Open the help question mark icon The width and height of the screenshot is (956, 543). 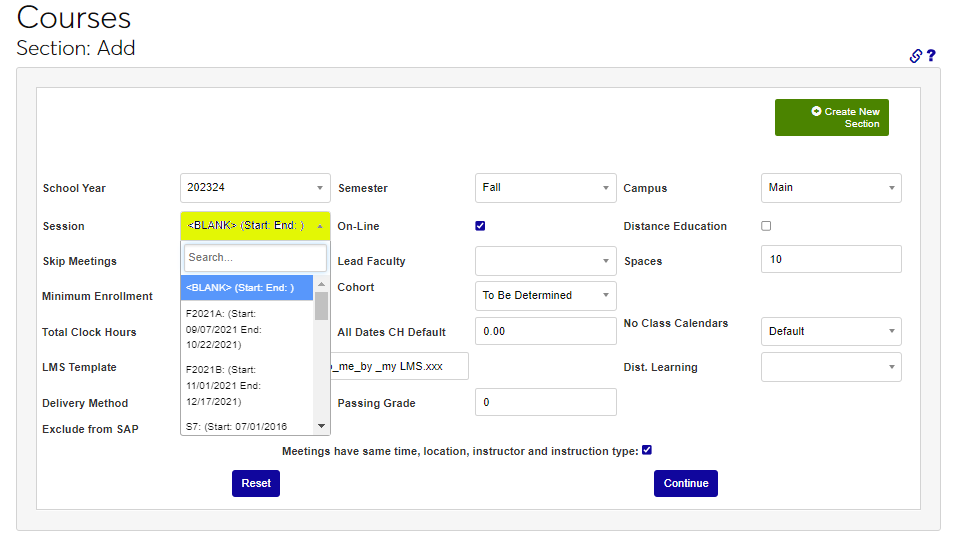coord(931,56)
